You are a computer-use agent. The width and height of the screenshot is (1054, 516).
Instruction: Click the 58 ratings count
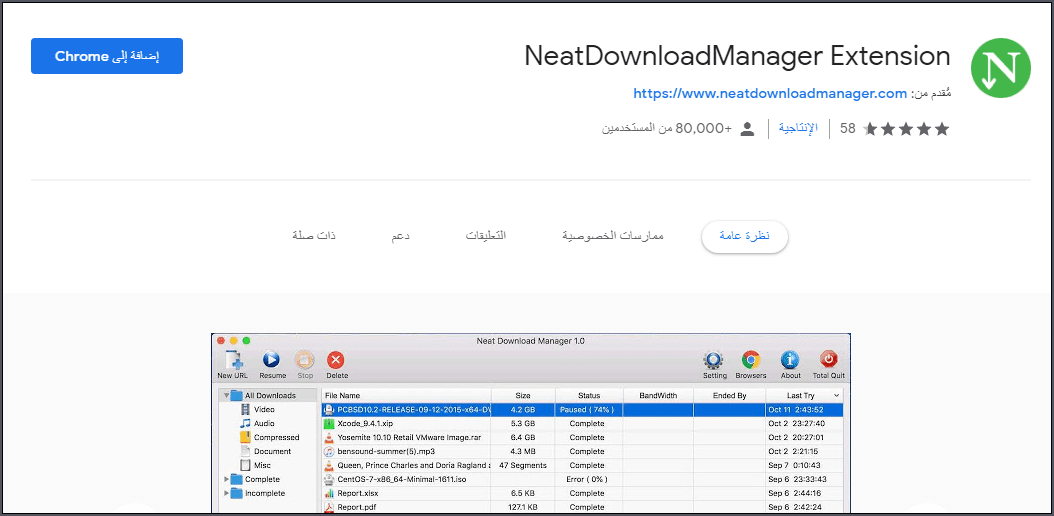click(x=848, y=129)
